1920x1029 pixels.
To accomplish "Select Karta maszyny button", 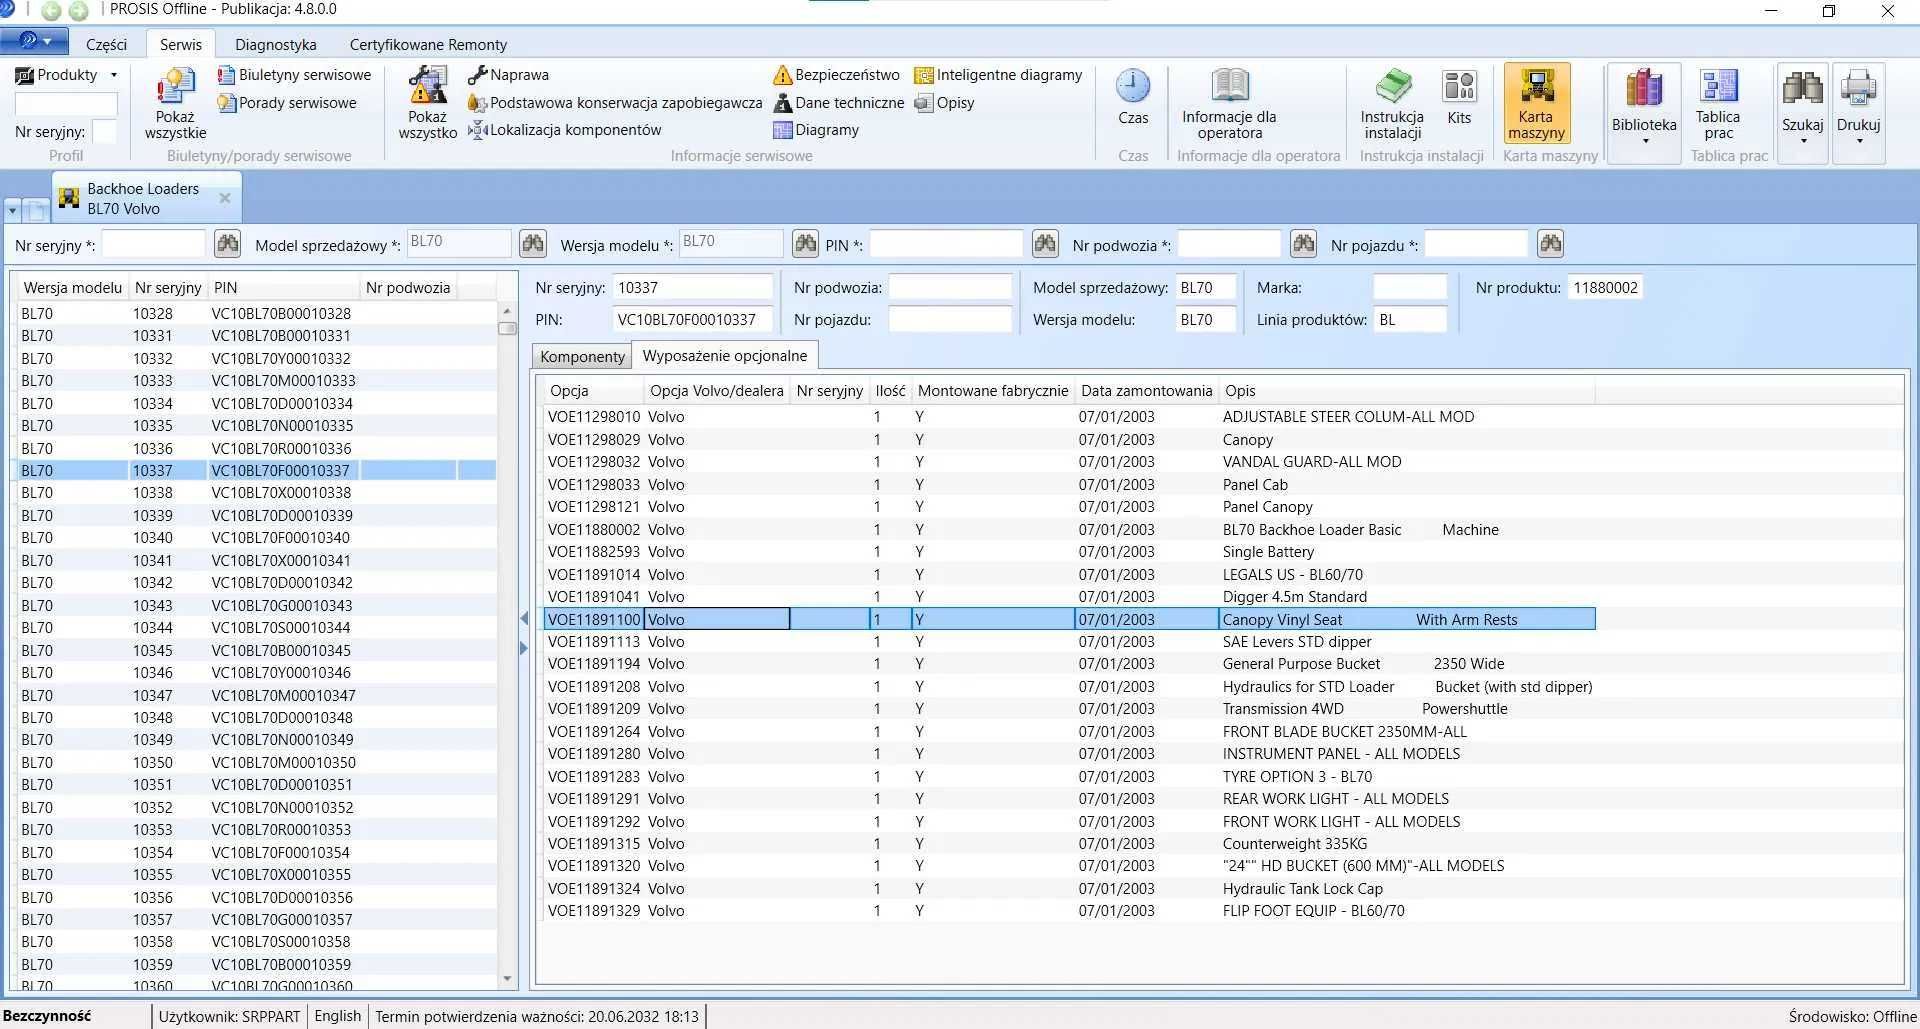I will (1536, 103).
